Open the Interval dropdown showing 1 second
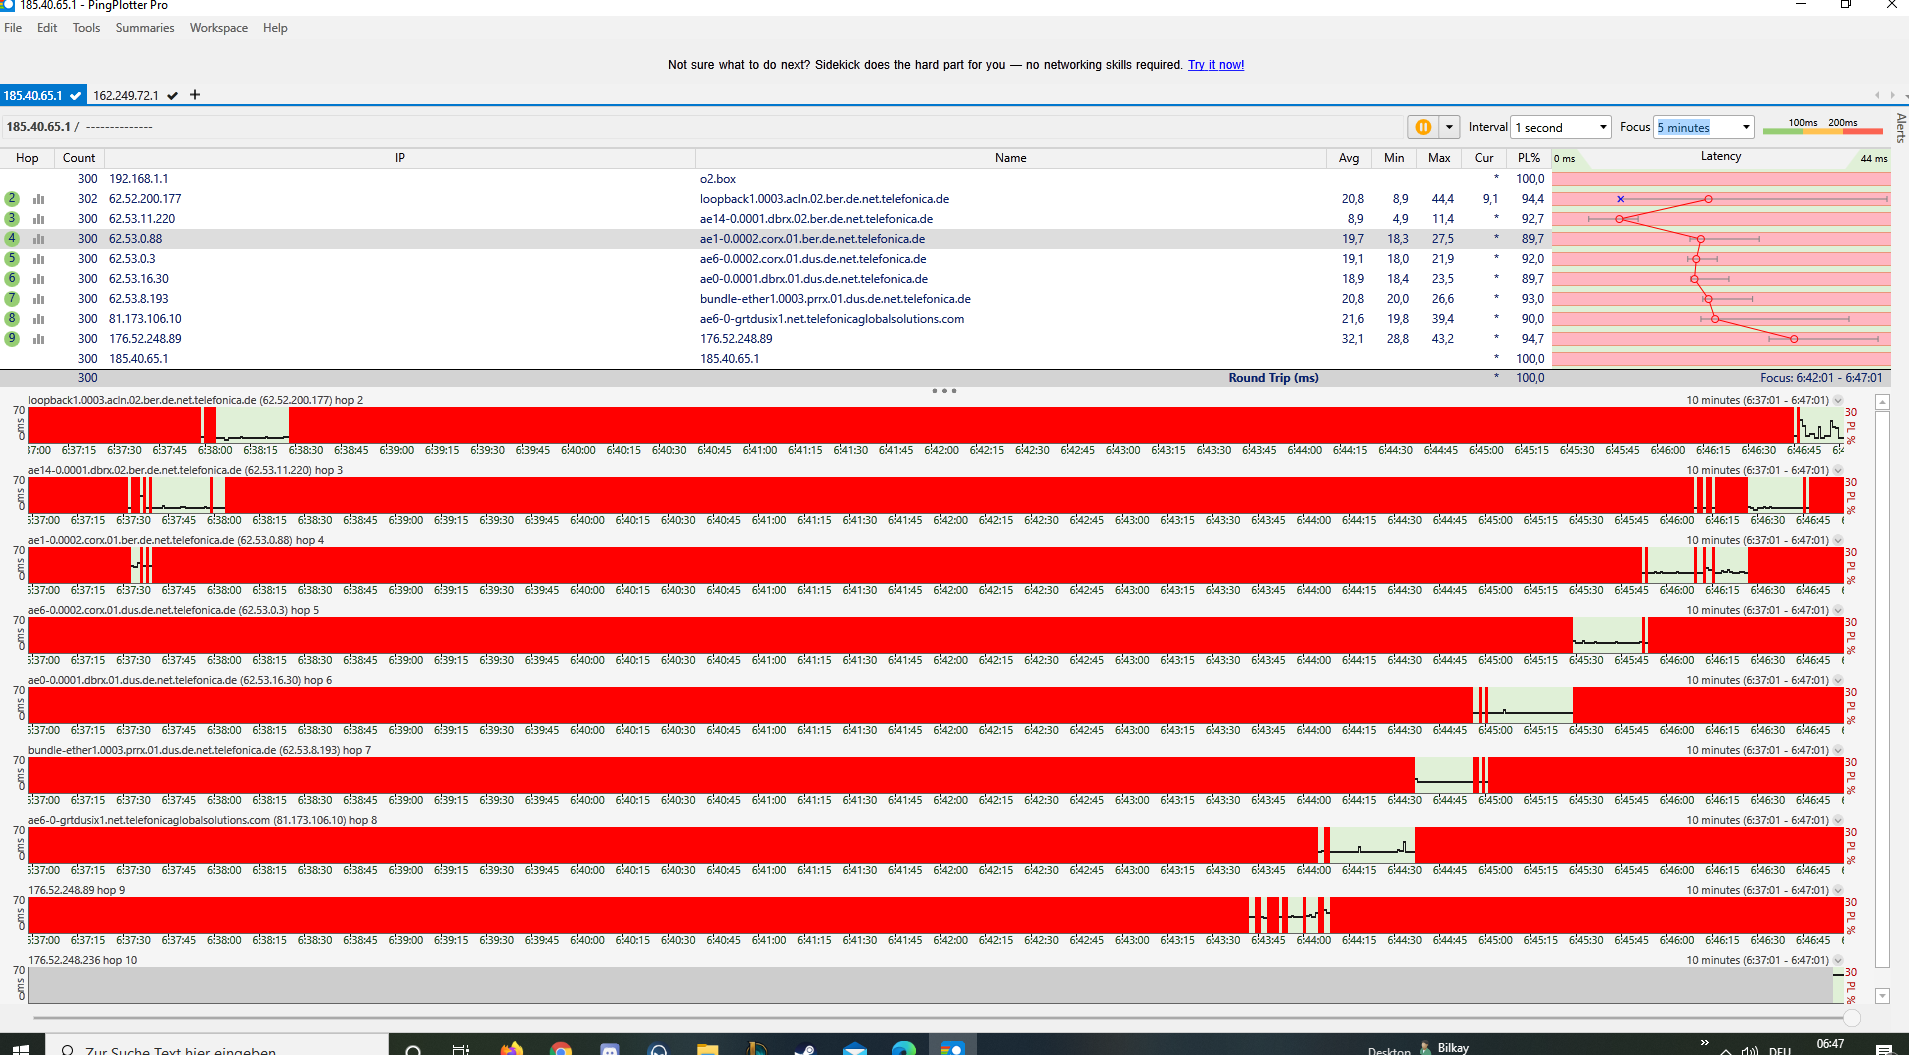The image size is (1909, 1055). click(1561, 127)
